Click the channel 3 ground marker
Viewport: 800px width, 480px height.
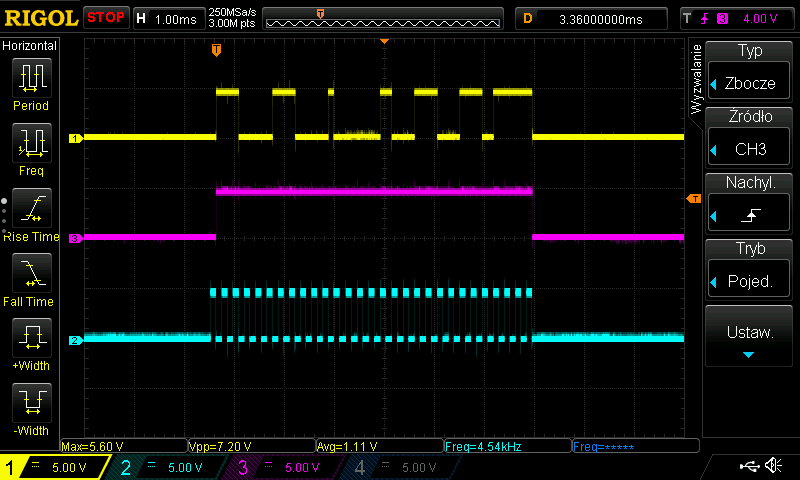(x=76, y=238)
